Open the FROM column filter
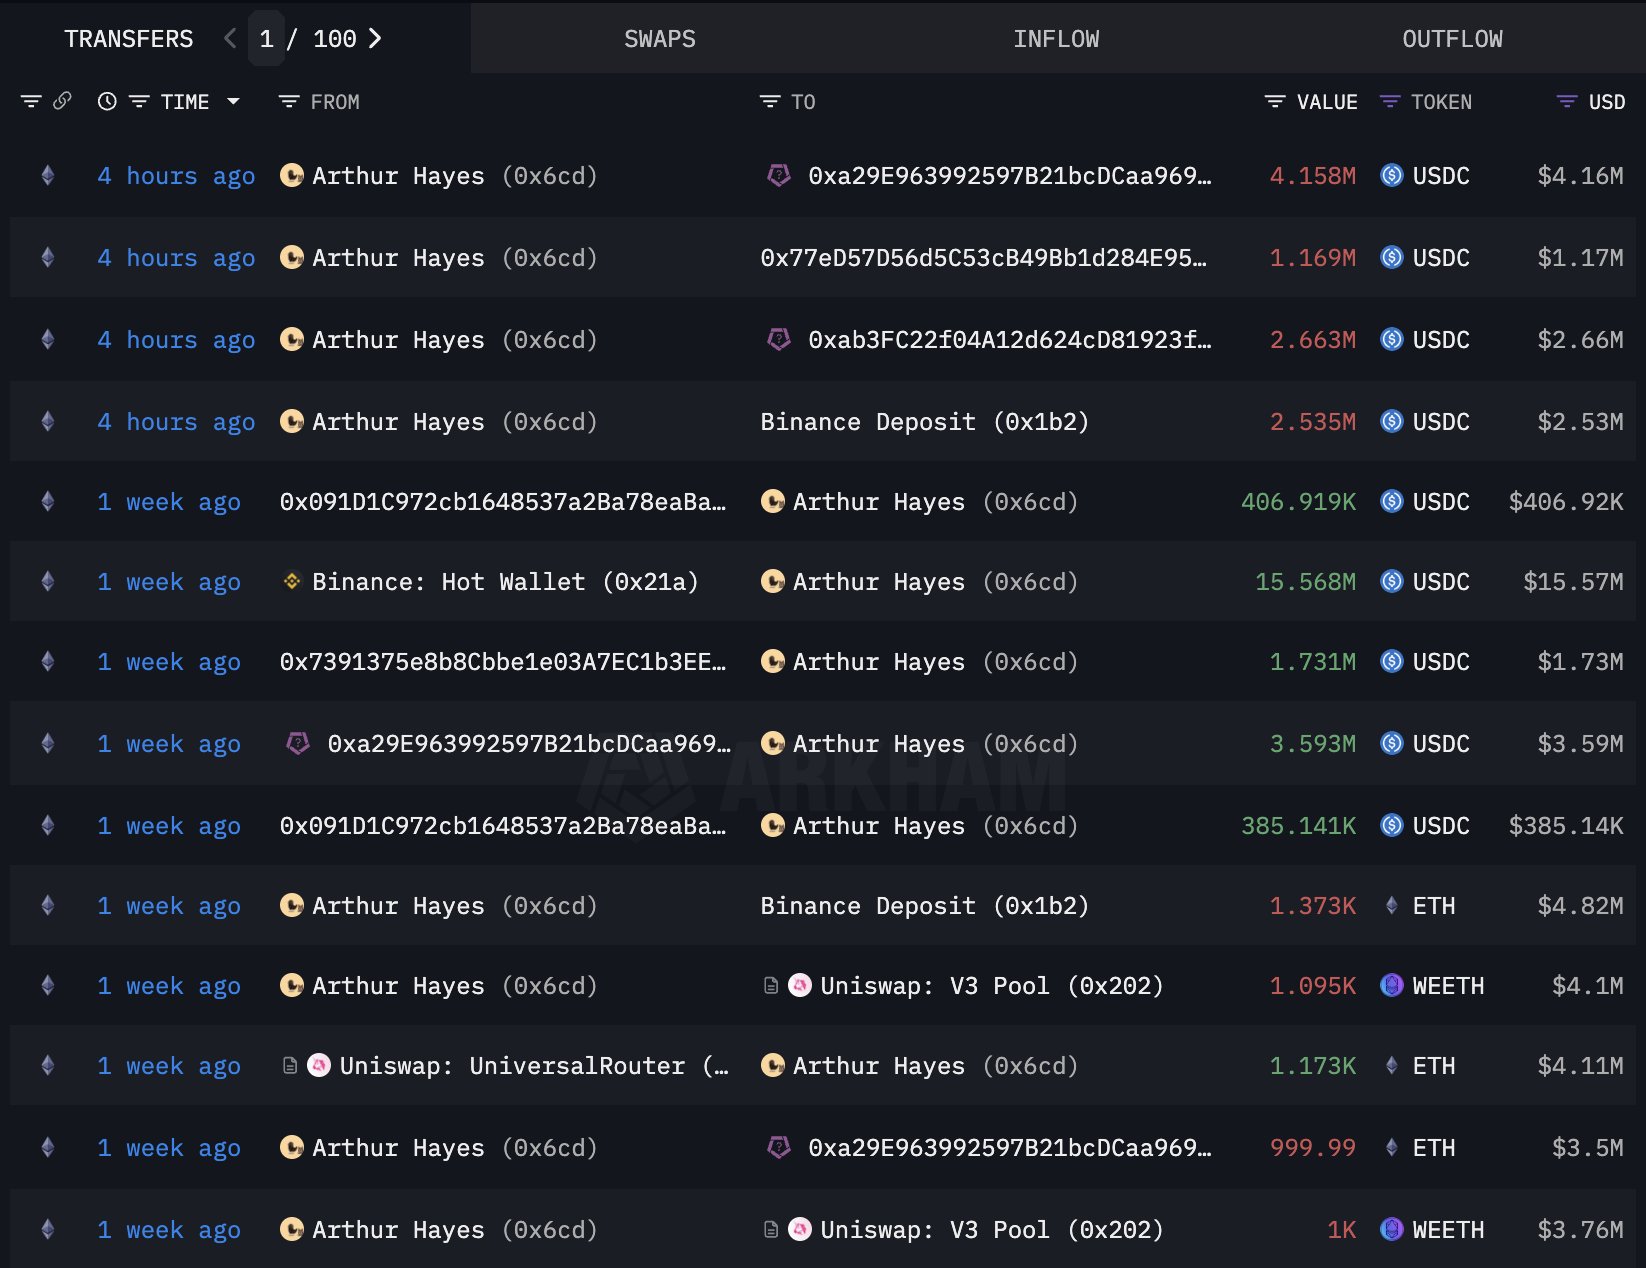Screen dimensions: 1646x1268 point(289,101)
